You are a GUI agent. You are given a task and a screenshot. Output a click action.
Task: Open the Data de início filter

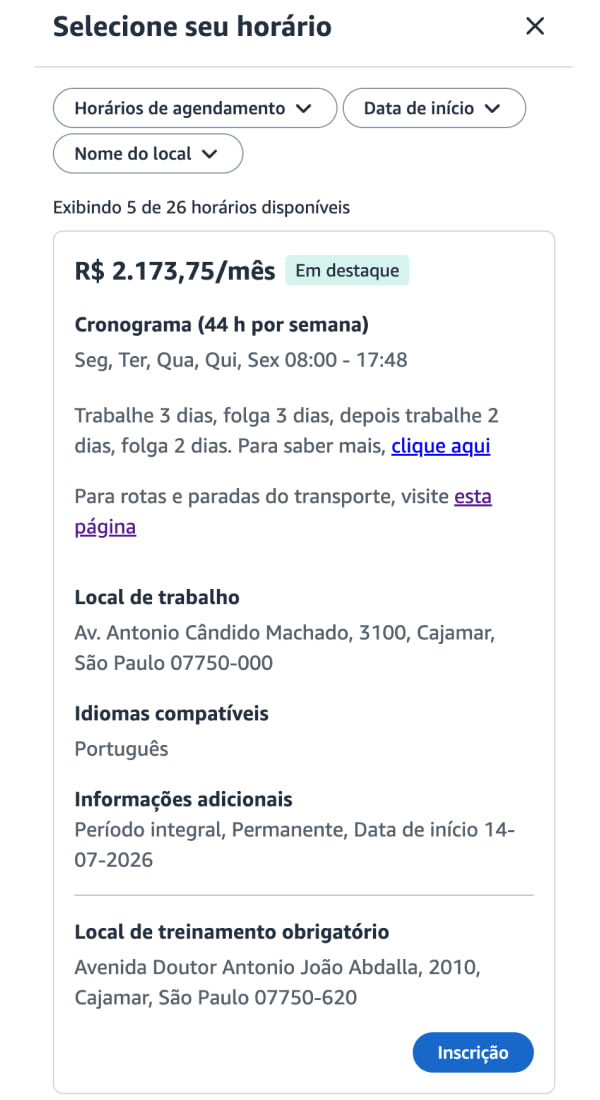pyautogui.click(x=434, y=108)
